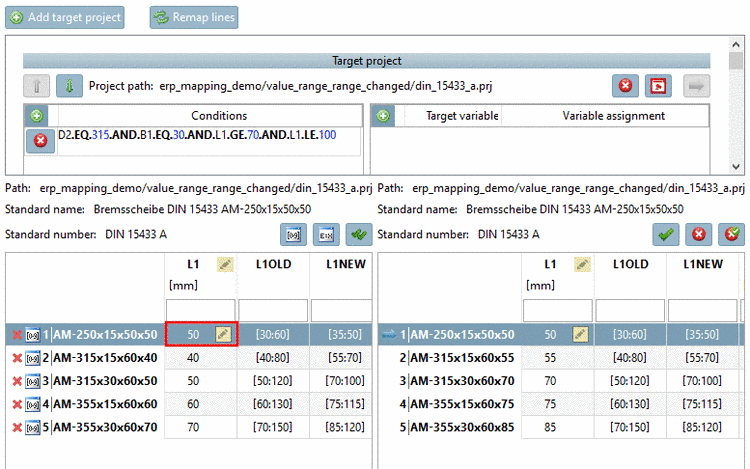Click left L1OLD filter input field
Image resolution: width=750 pixels, height=469 pixels.
273,310
